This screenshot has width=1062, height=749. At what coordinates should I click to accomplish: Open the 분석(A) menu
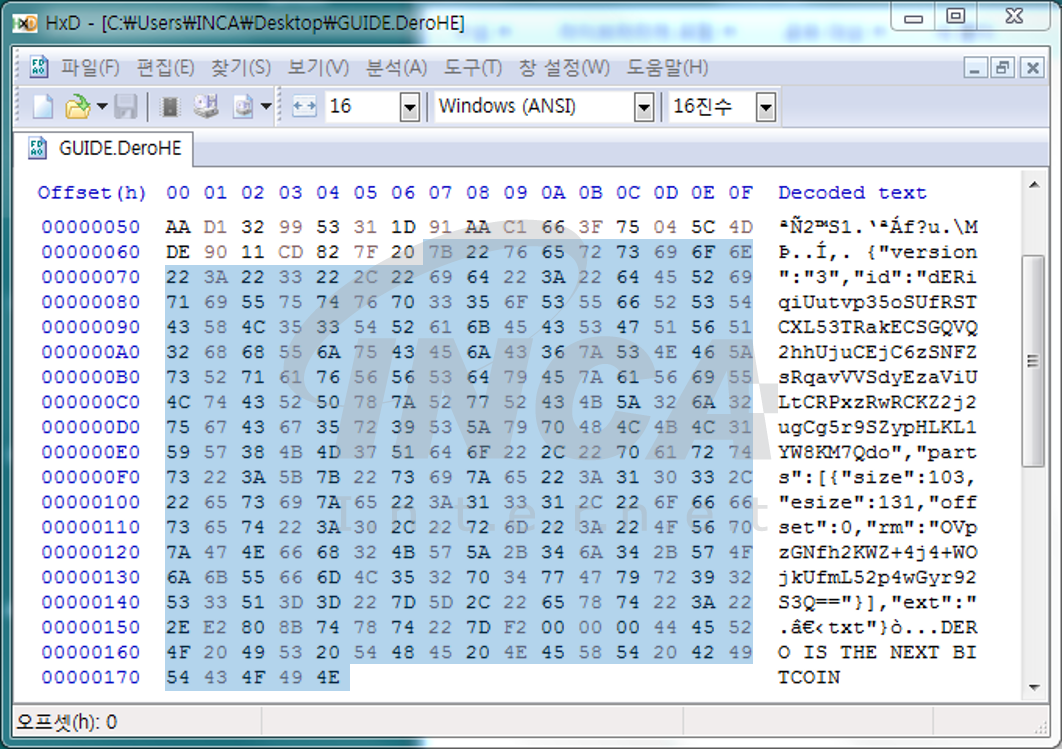pyautogui.click(x=396, y=68)
